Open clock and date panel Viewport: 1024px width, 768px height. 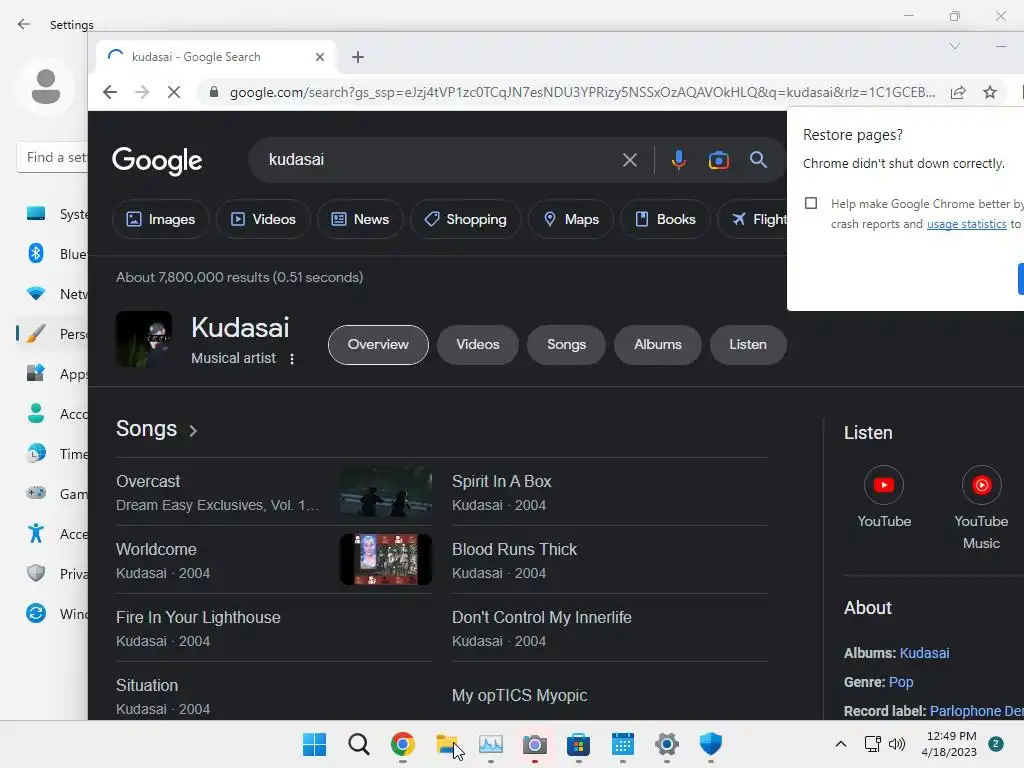(x=951, y=744)
